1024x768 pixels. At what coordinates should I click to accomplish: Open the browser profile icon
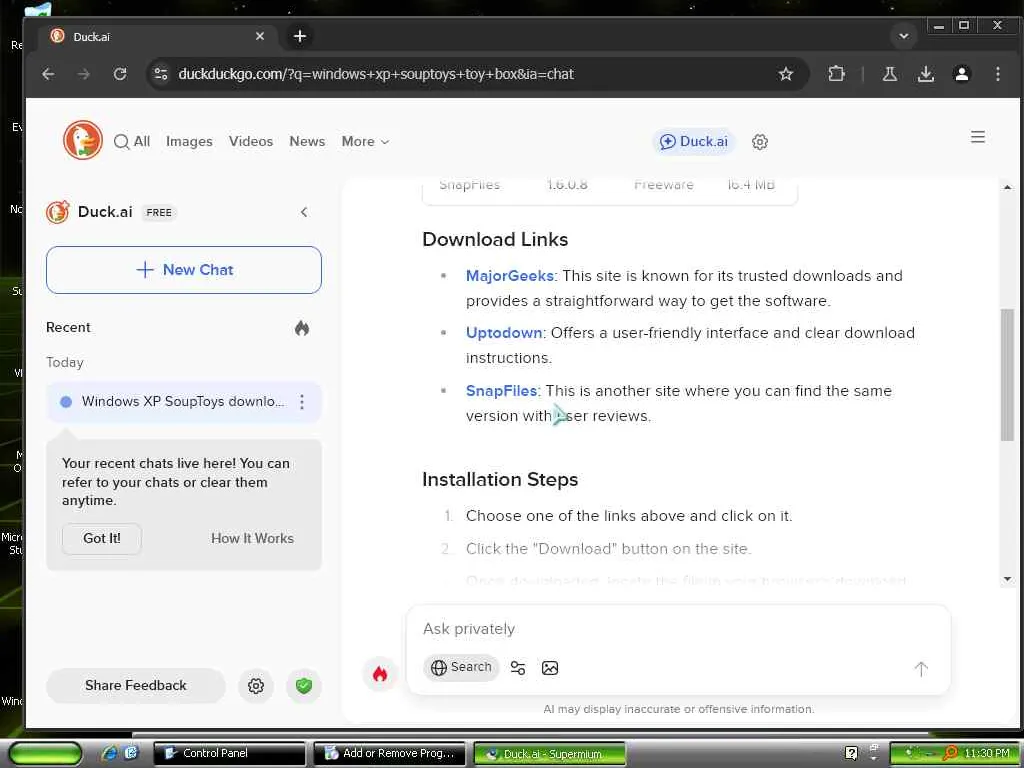[x=961, y=74]
